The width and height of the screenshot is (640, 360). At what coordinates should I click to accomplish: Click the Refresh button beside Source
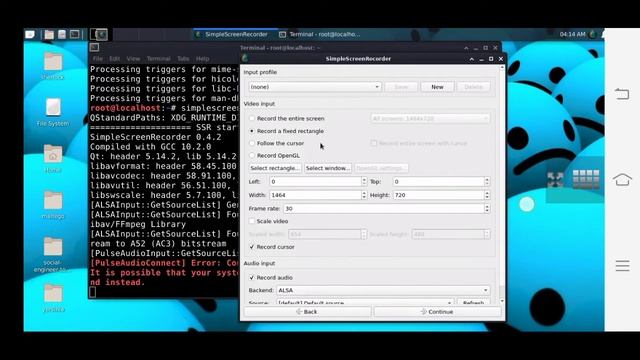coord(473,302)
